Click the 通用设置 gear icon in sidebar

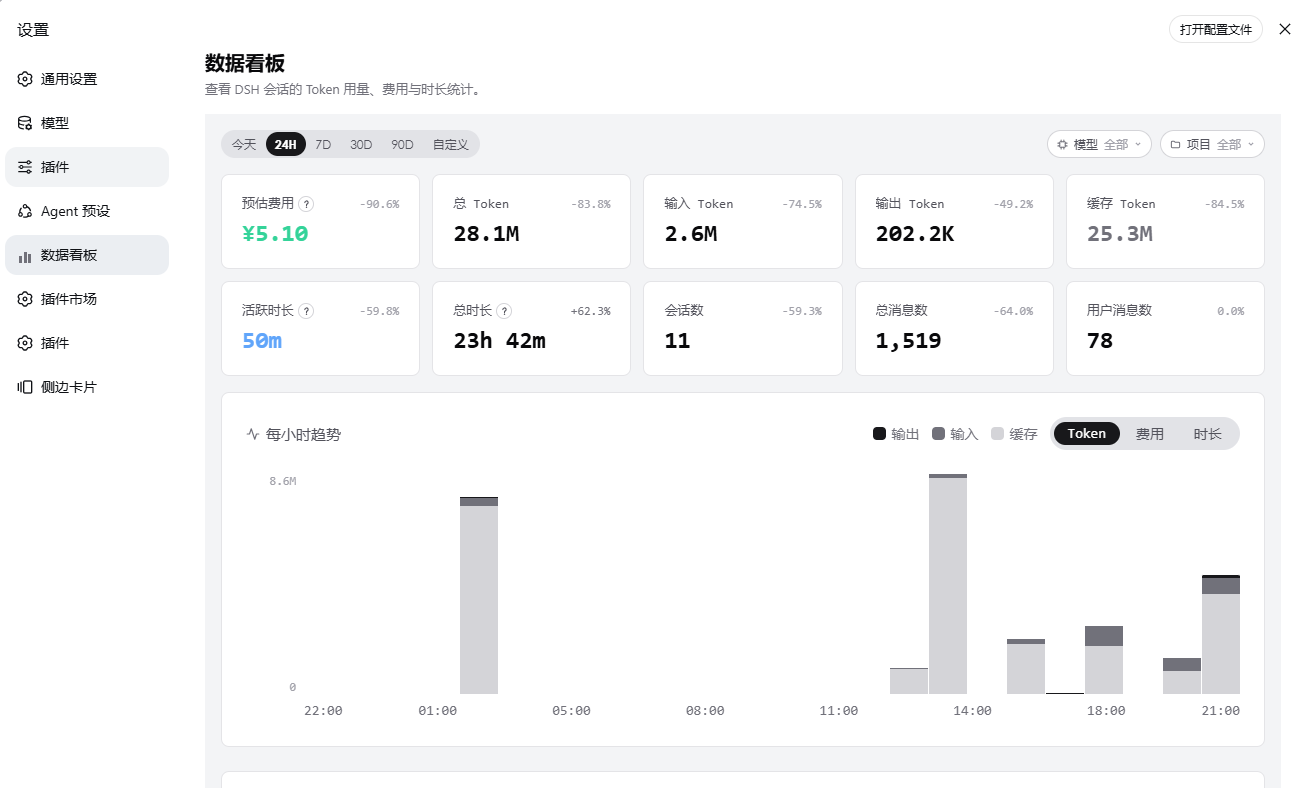click(x=25, y=79)
